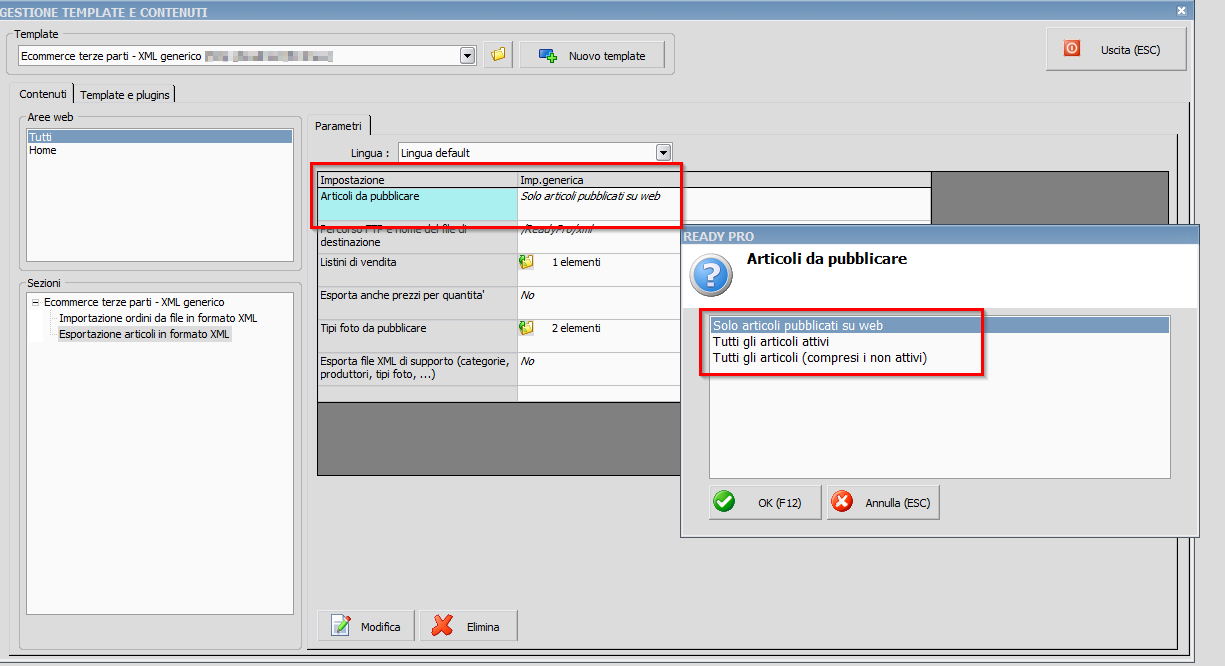Switch to the Contenuti tab
This screenshot has height=666, width=1225.
pos(43,94)
